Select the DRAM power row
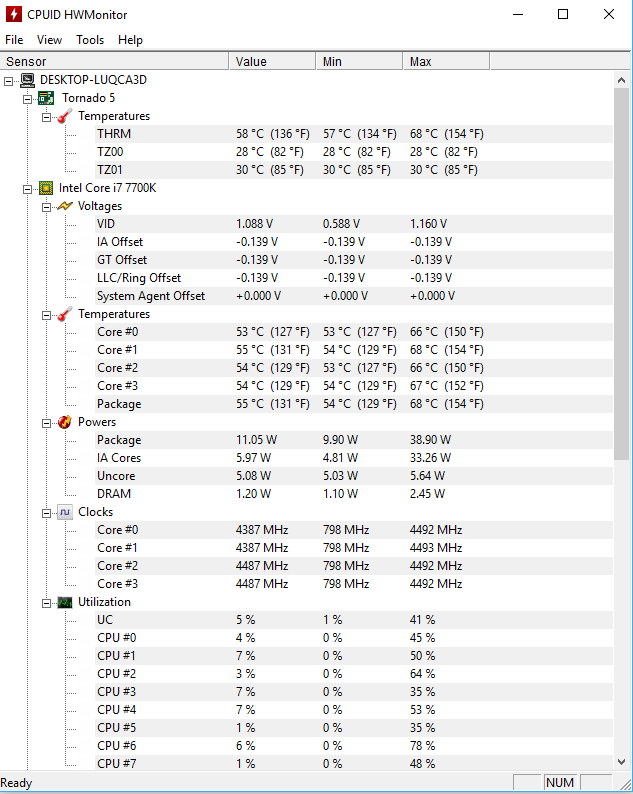 [354, 494]
